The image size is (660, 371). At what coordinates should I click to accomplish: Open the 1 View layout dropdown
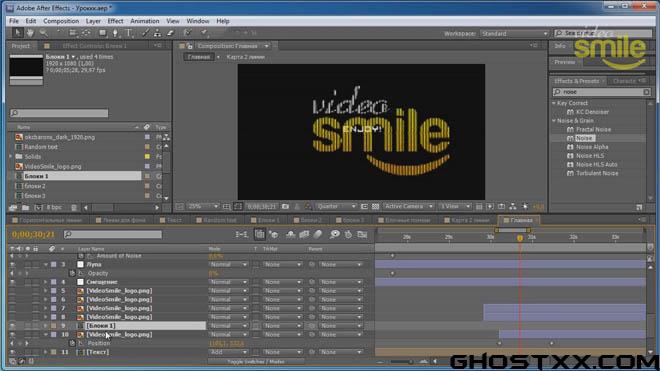(455, 206)
